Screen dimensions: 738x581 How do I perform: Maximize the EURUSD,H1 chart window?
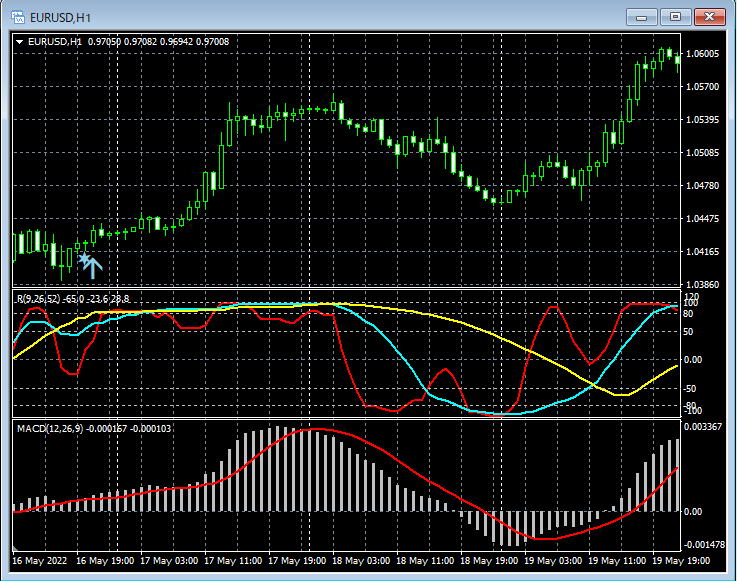[x=675, y=17]
